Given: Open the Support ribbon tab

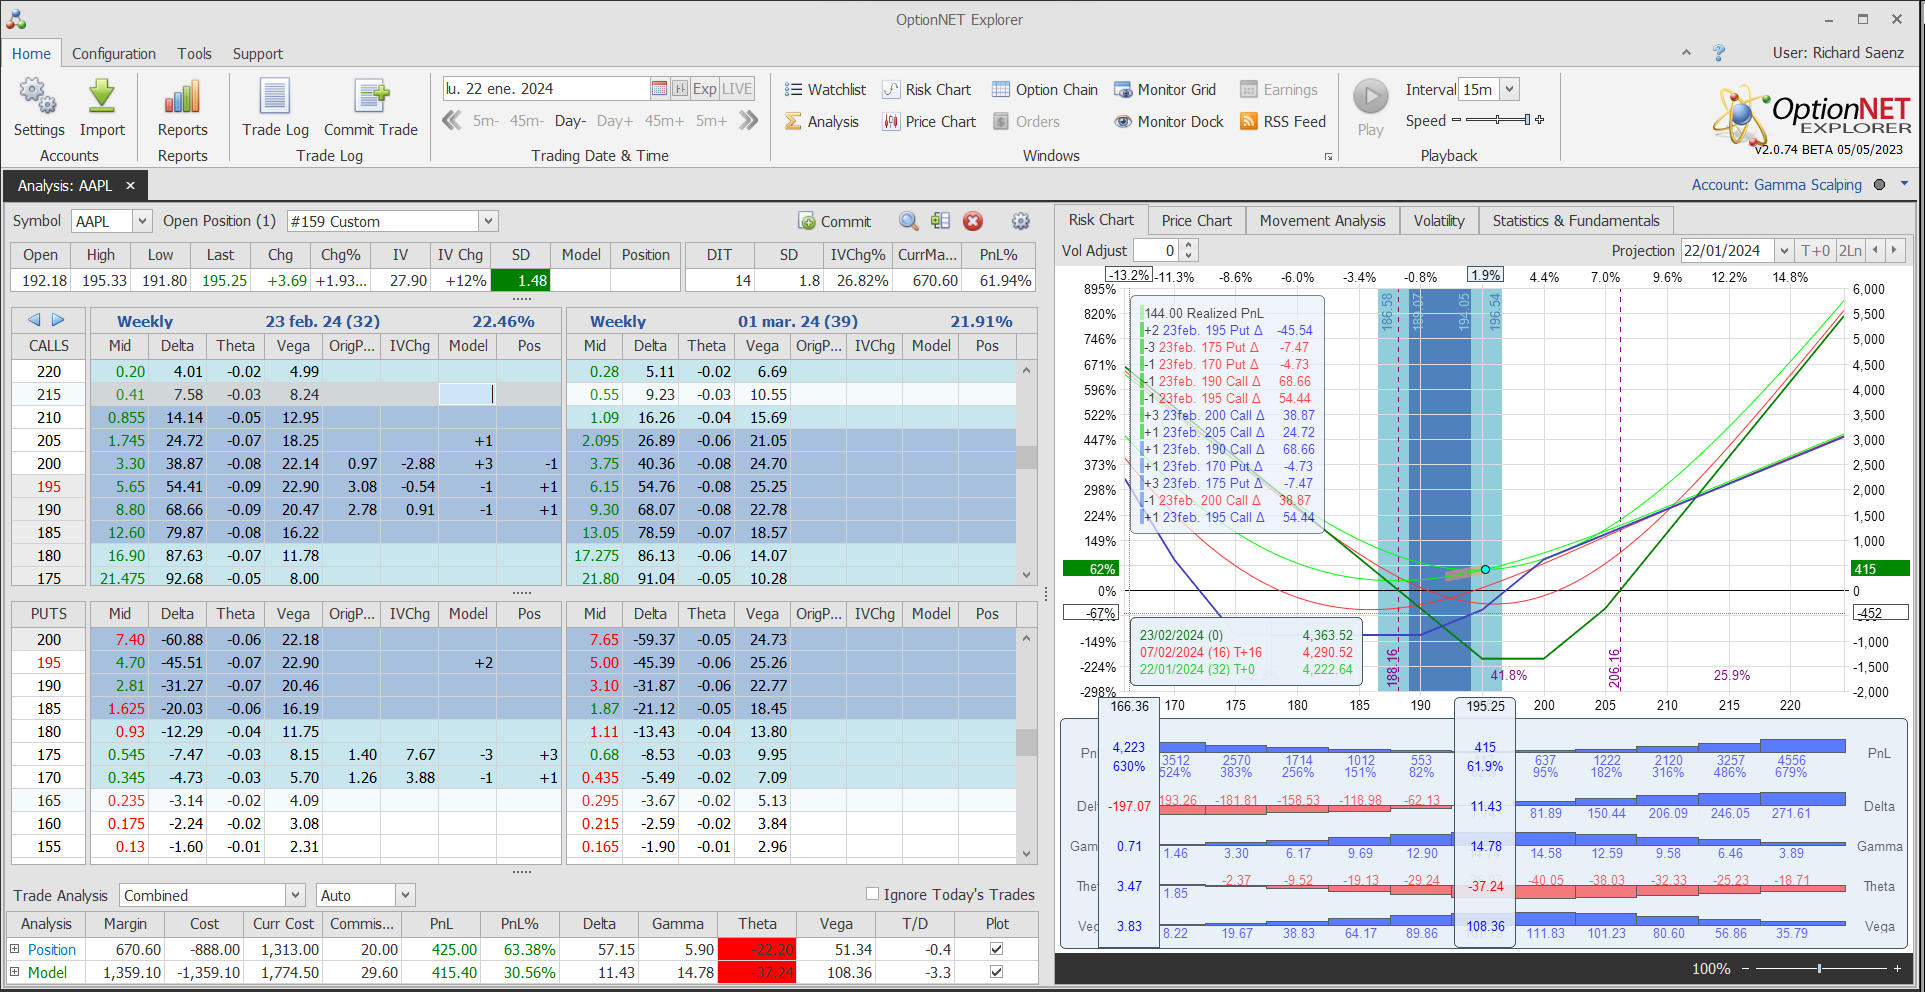Looking at the screenshot, I should pyautogui.click(x=258, y=53).
